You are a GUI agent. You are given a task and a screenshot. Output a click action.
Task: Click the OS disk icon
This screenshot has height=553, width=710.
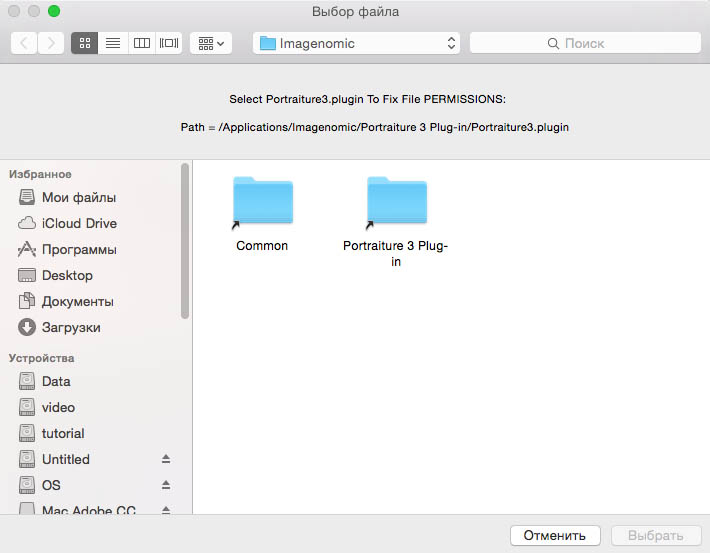click(x=27, y=485)
